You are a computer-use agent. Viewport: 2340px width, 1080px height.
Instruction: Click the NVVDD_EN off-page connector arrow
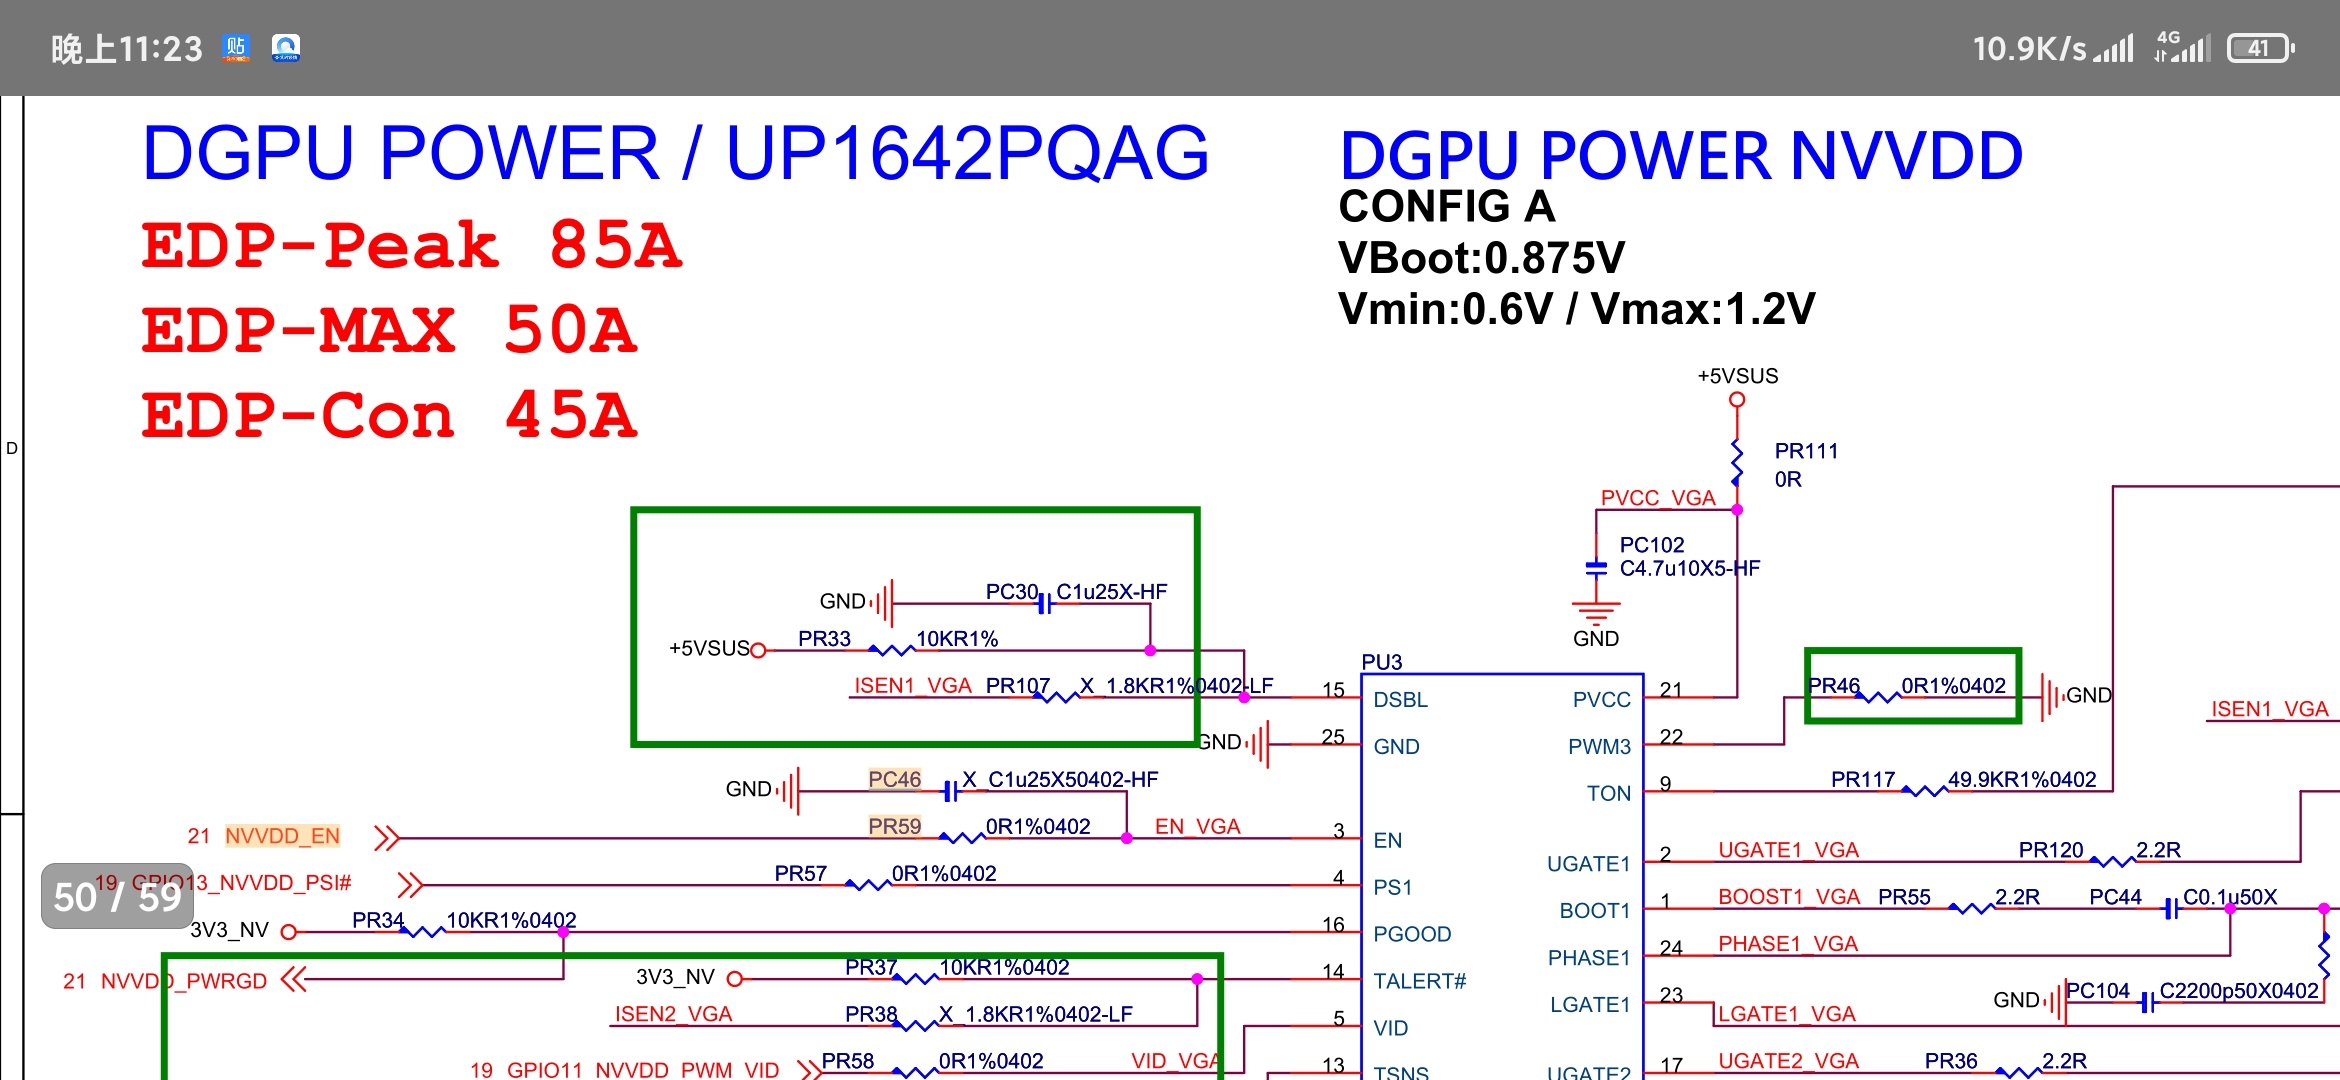coord(387,838)
